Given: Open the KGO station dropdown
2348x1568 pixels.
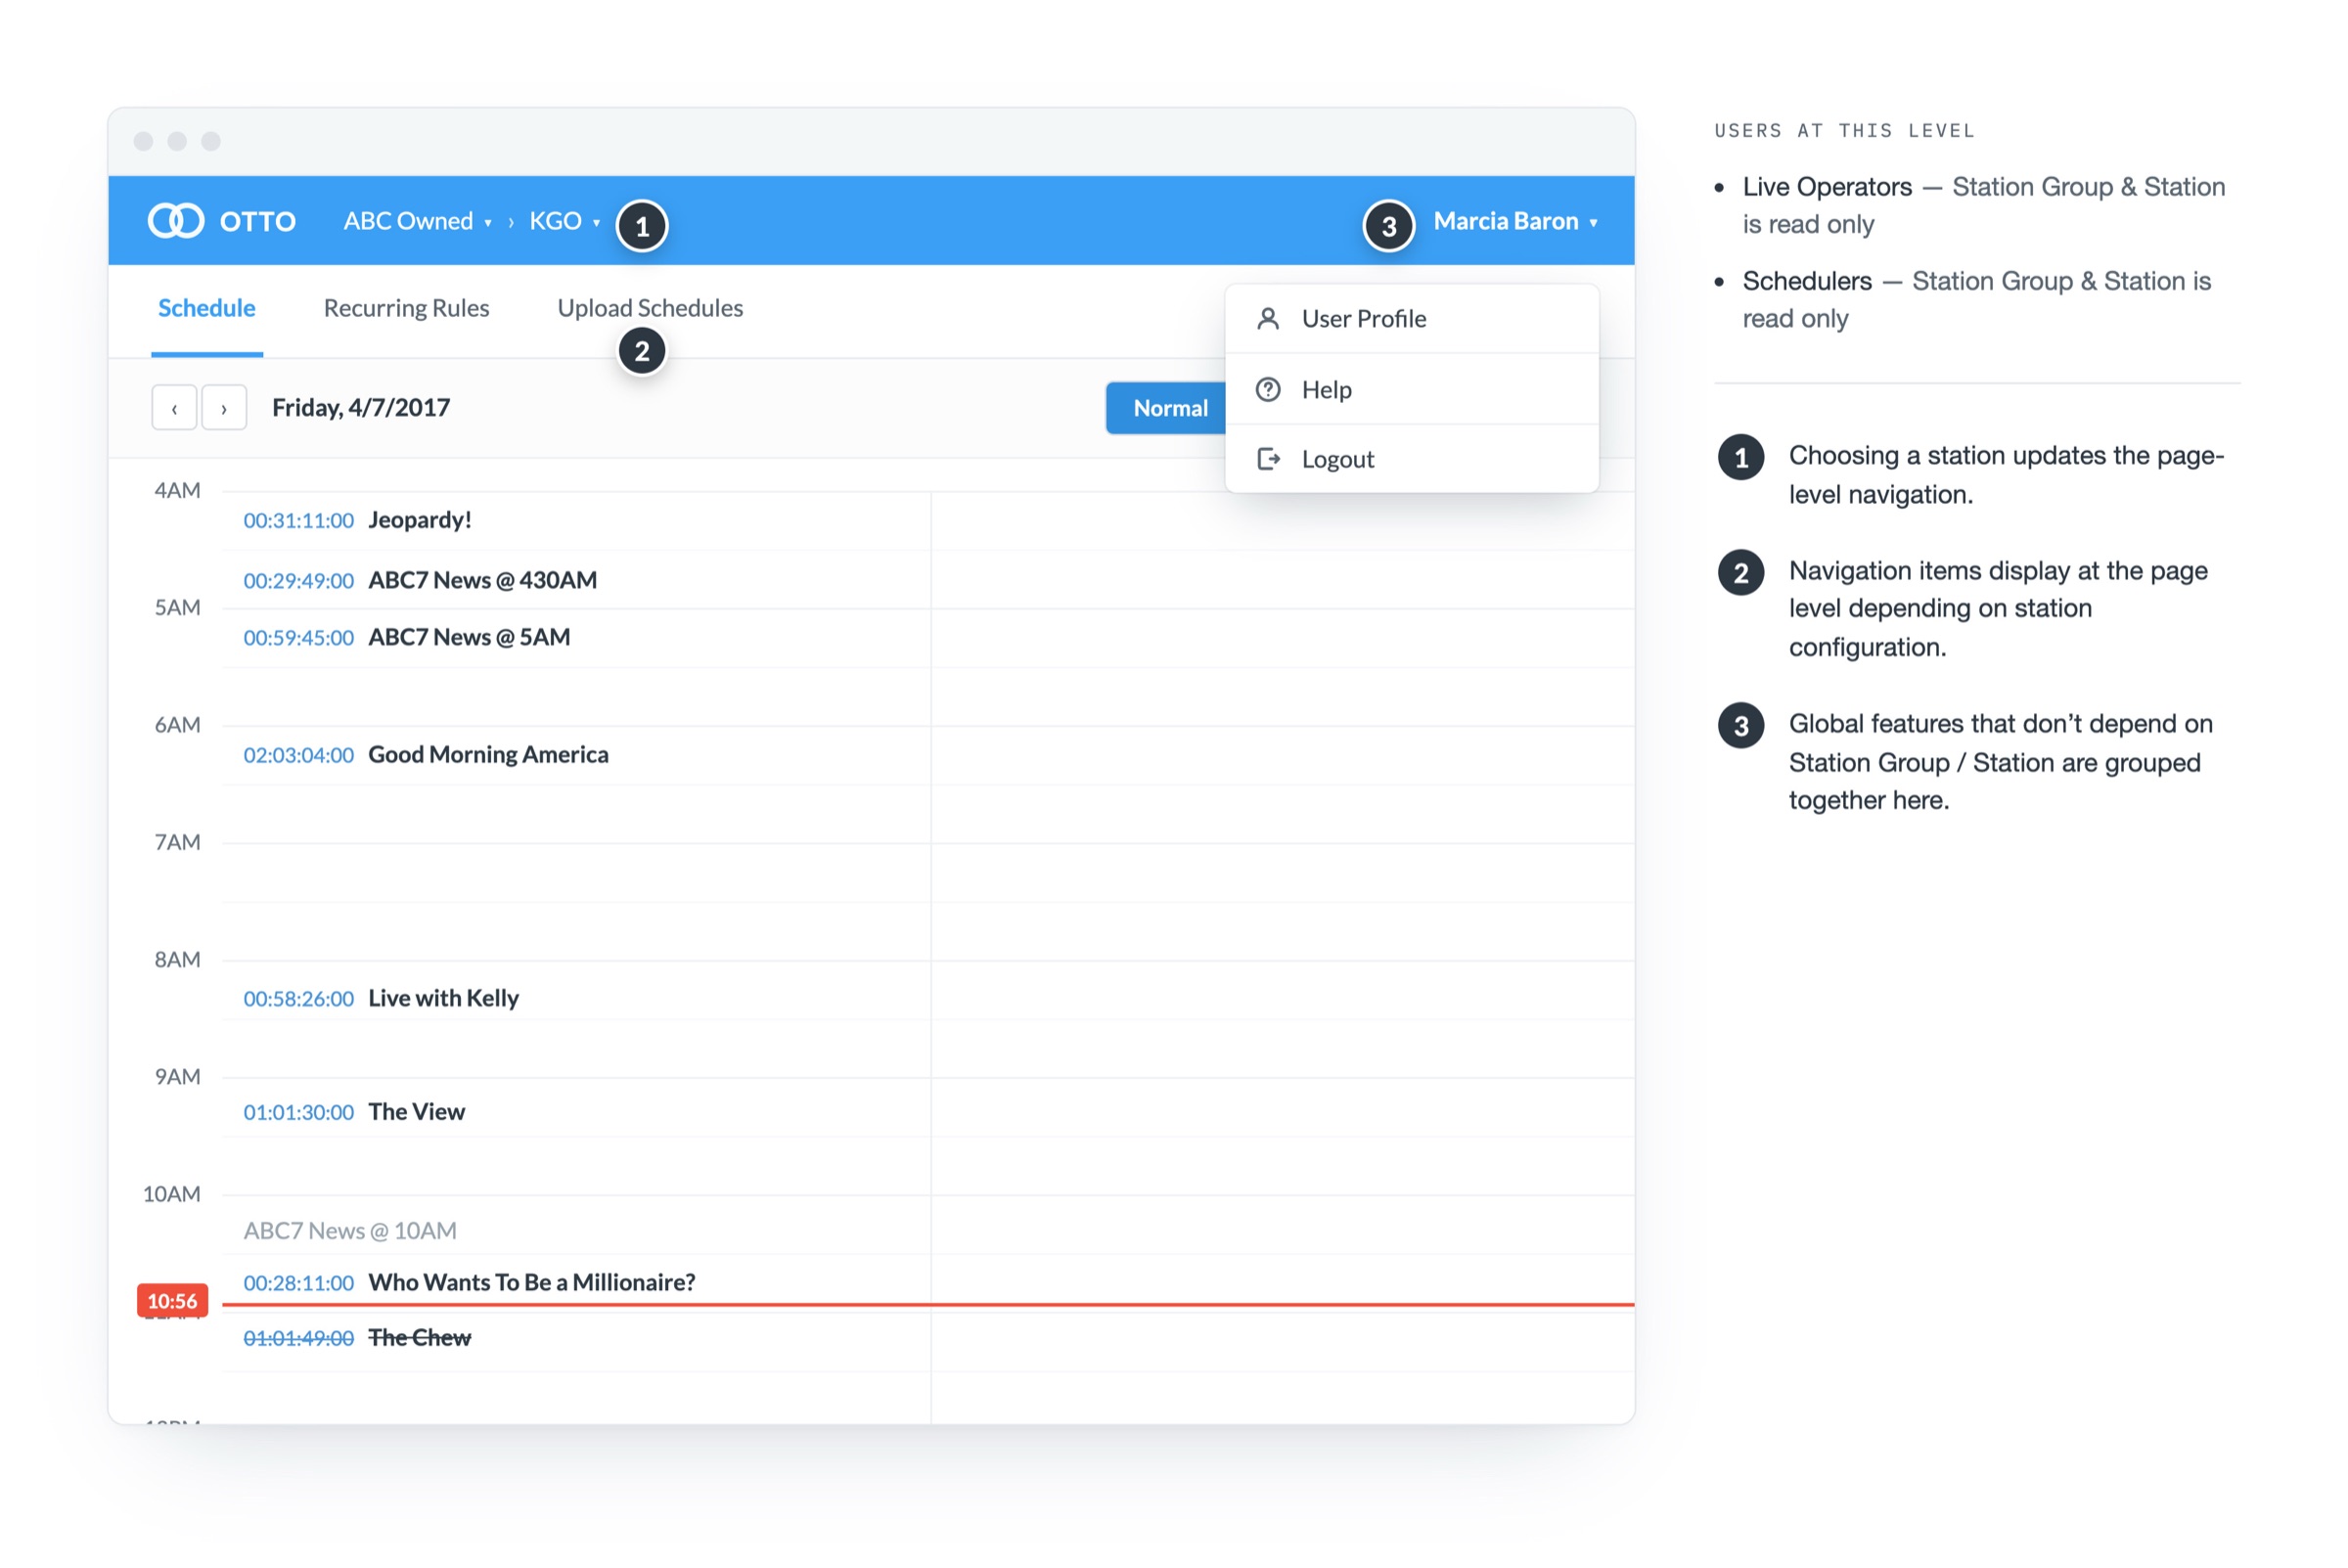Looking at the screenshot, I should click(x=564, y=221).
